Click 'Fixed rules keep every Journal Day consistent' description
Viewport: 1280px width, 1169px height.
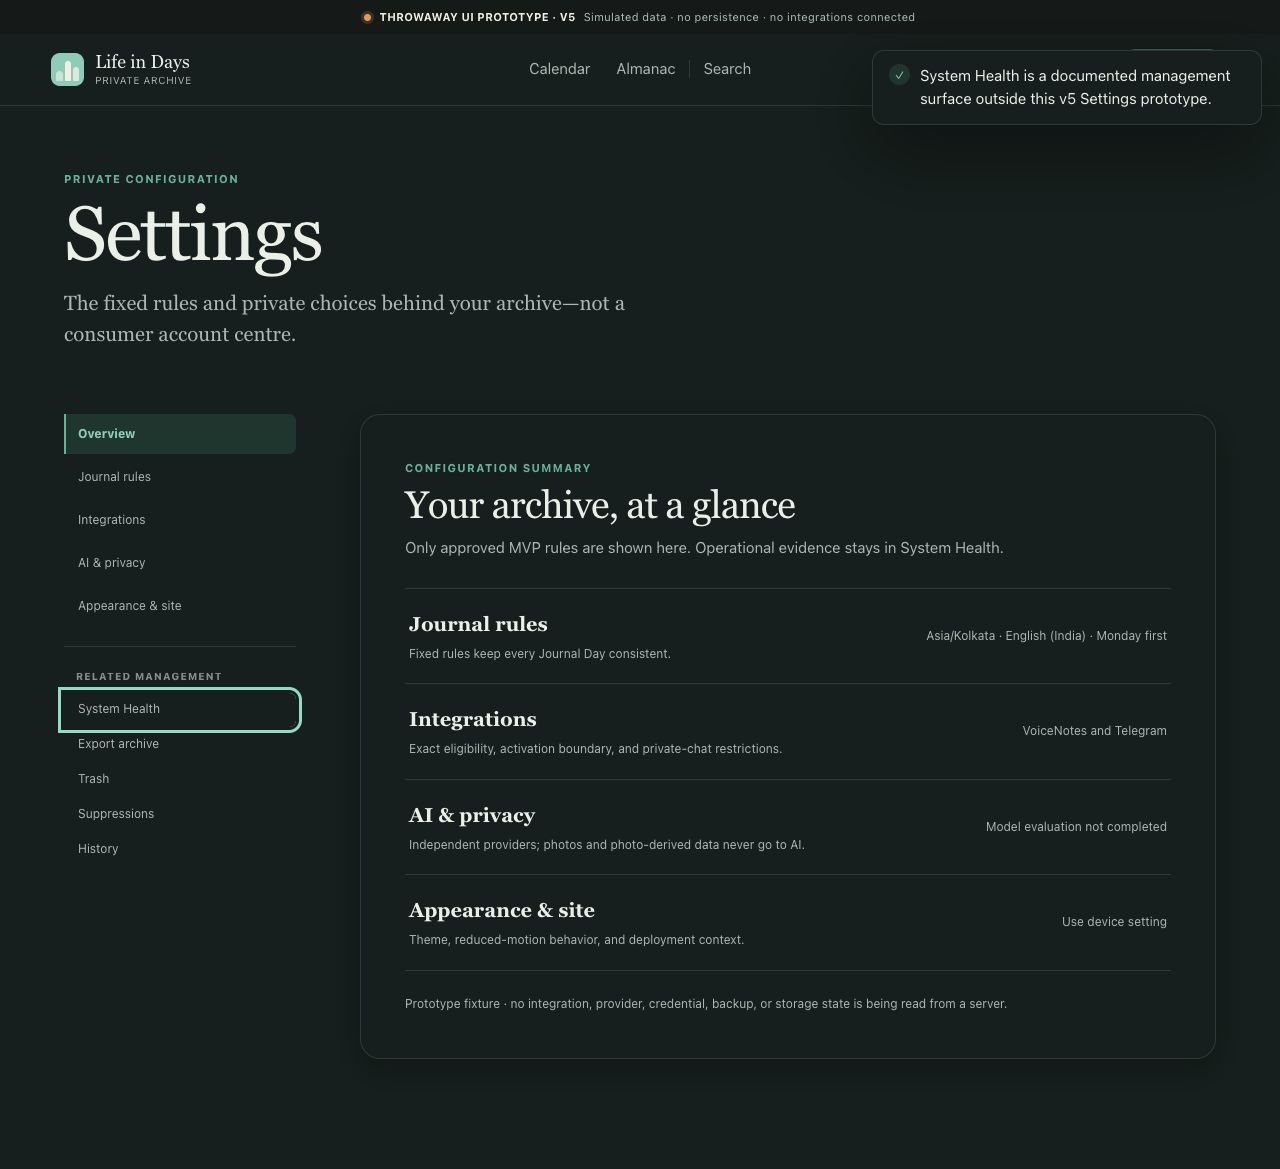point(540,654)
